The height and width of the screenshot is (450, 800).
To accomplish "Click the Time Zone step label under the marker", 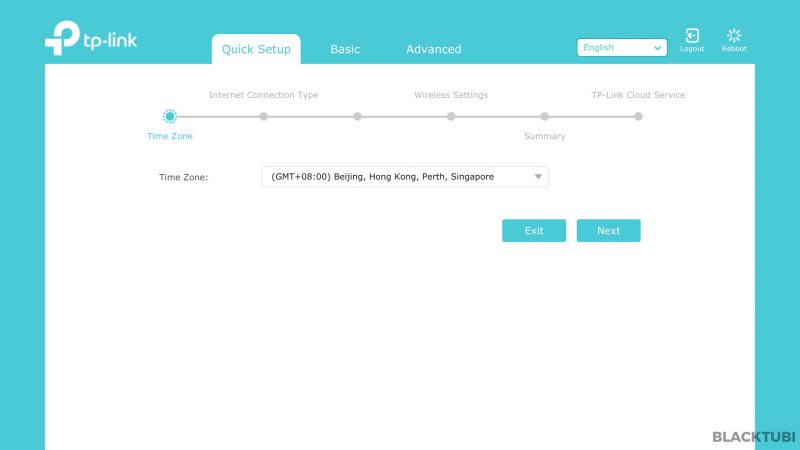I will pos(170,136).
